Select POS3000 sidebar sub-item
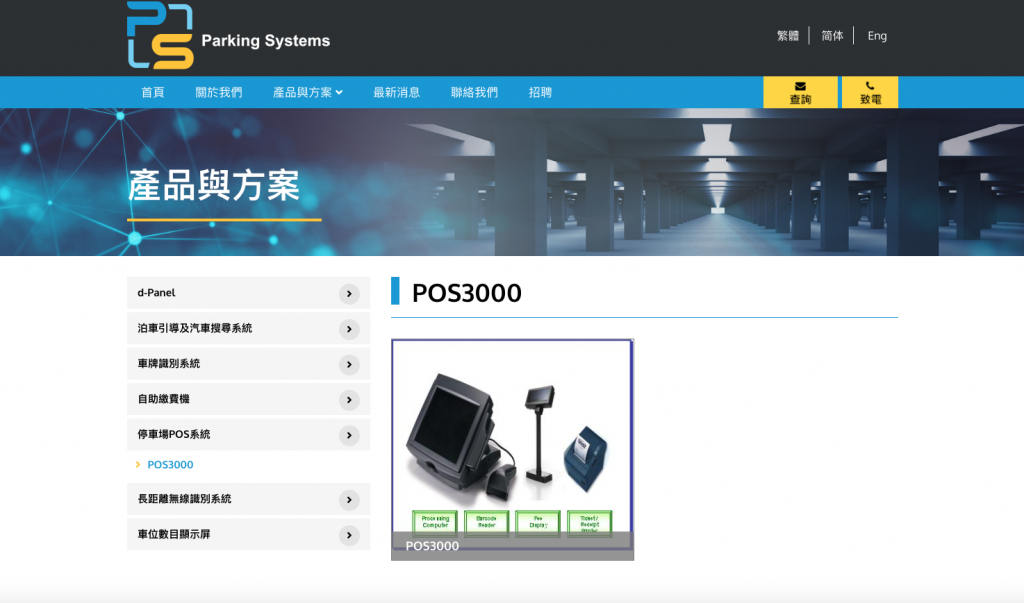This screenshot has height=603, width=1024. (x=170, y=465)
